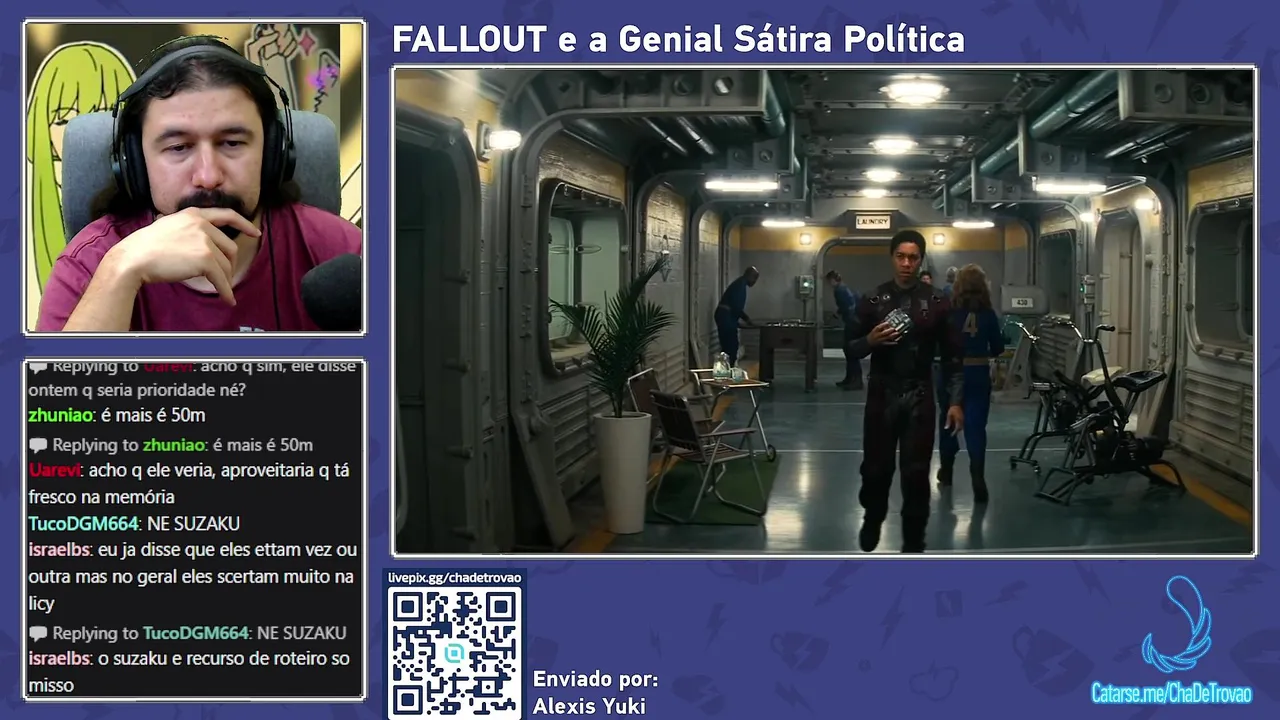Click the streamer webcam feed
The image size is (1280, 720).
195,178
